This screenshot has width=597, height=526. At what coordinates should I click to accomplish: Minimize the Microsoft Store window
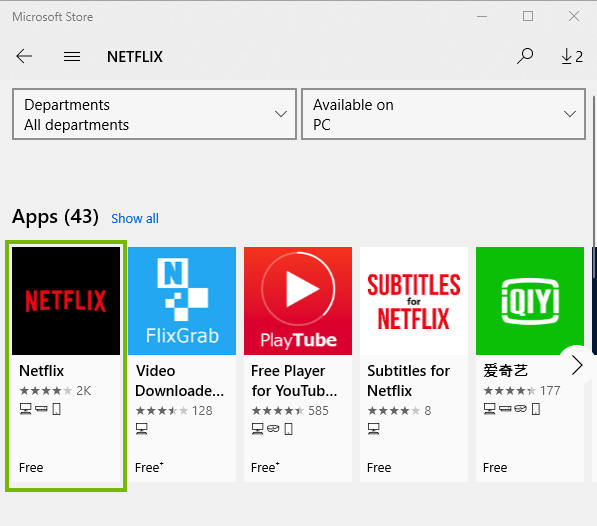tap(482, 16)
